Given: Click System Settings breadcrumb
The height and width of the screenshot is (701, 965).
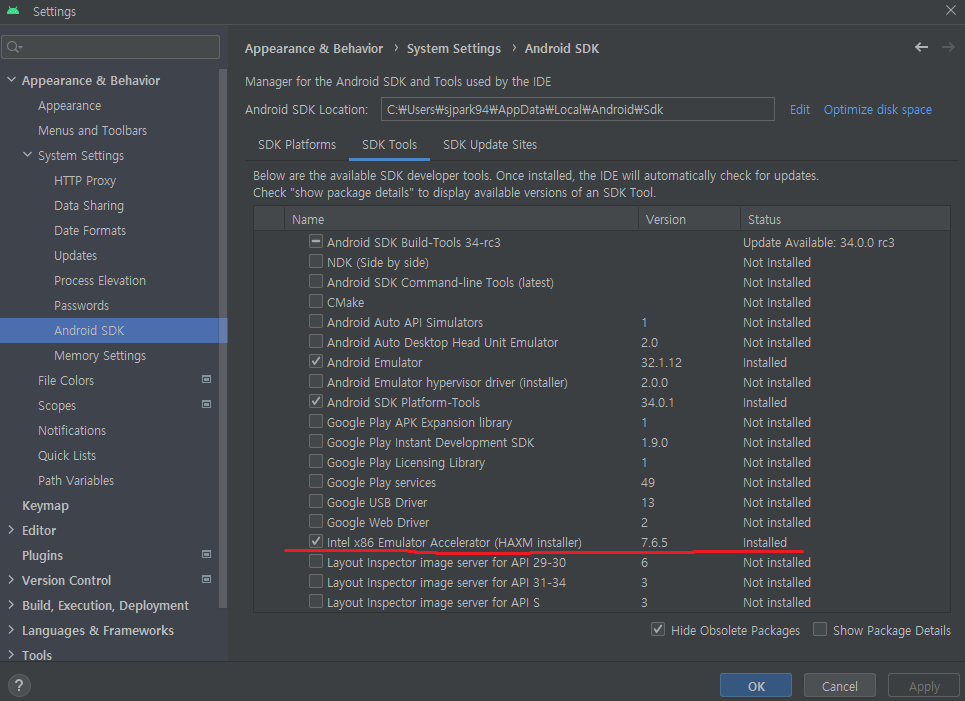Looking at the screenshot, I should 454,49.
